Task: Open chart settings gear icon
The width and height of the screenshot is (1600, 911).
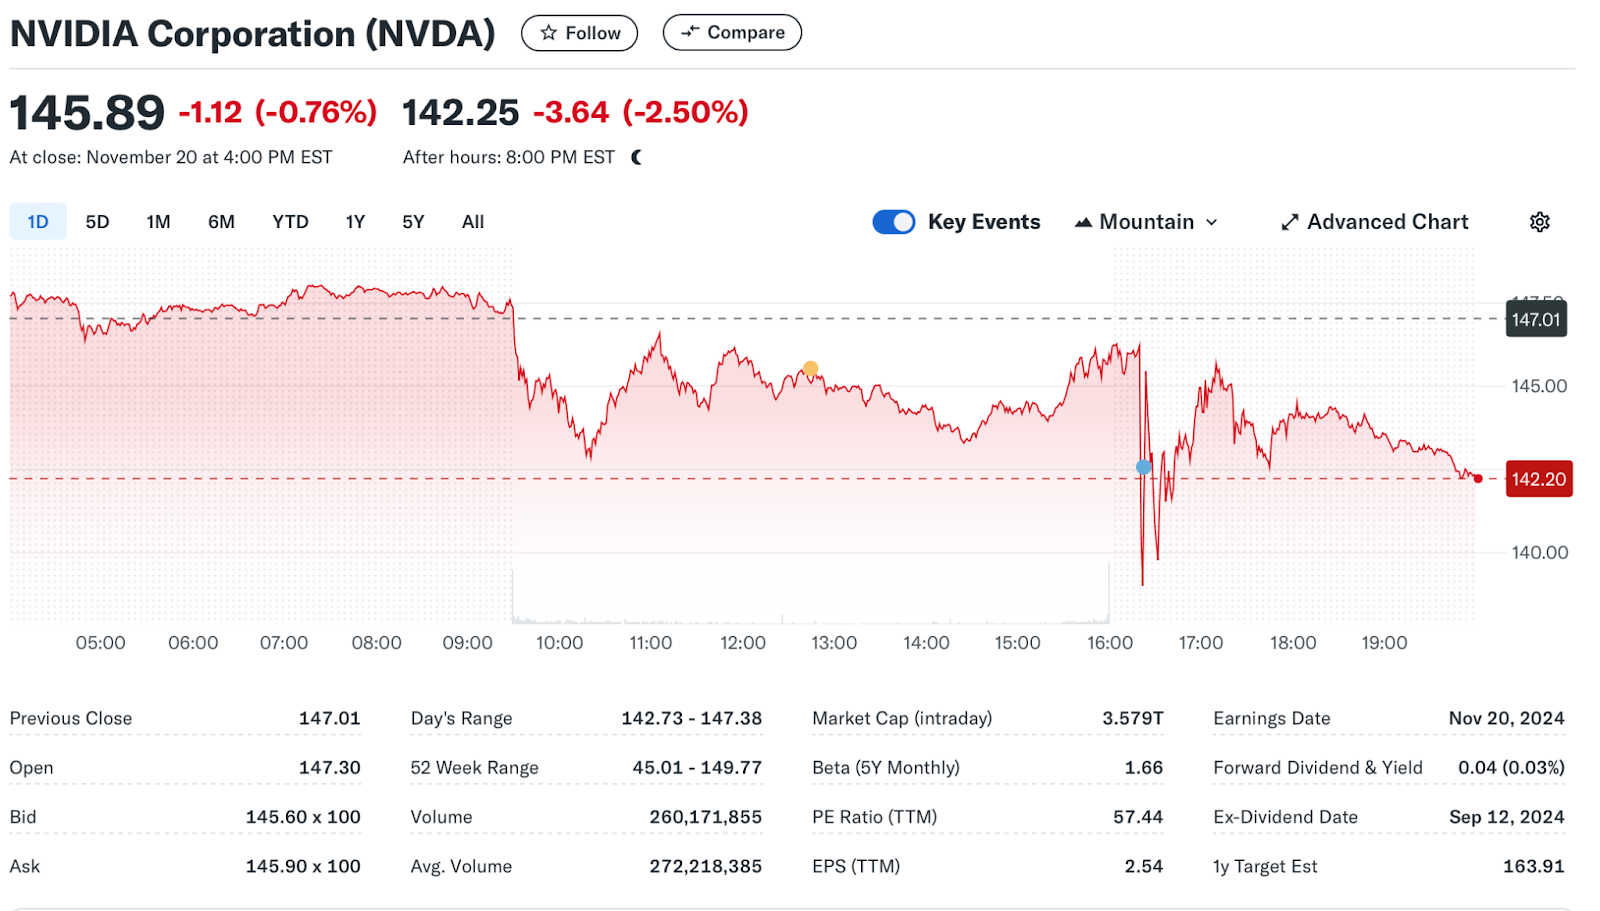Action: coord(1539,222)
